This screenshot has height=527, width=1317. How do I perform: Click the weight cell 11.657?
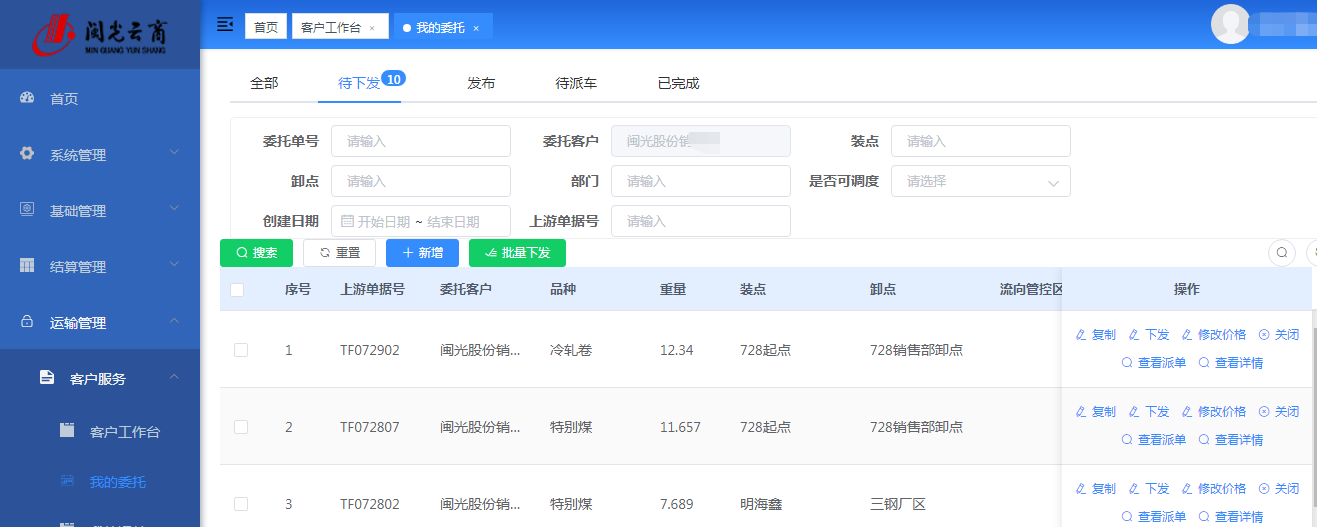680,427
